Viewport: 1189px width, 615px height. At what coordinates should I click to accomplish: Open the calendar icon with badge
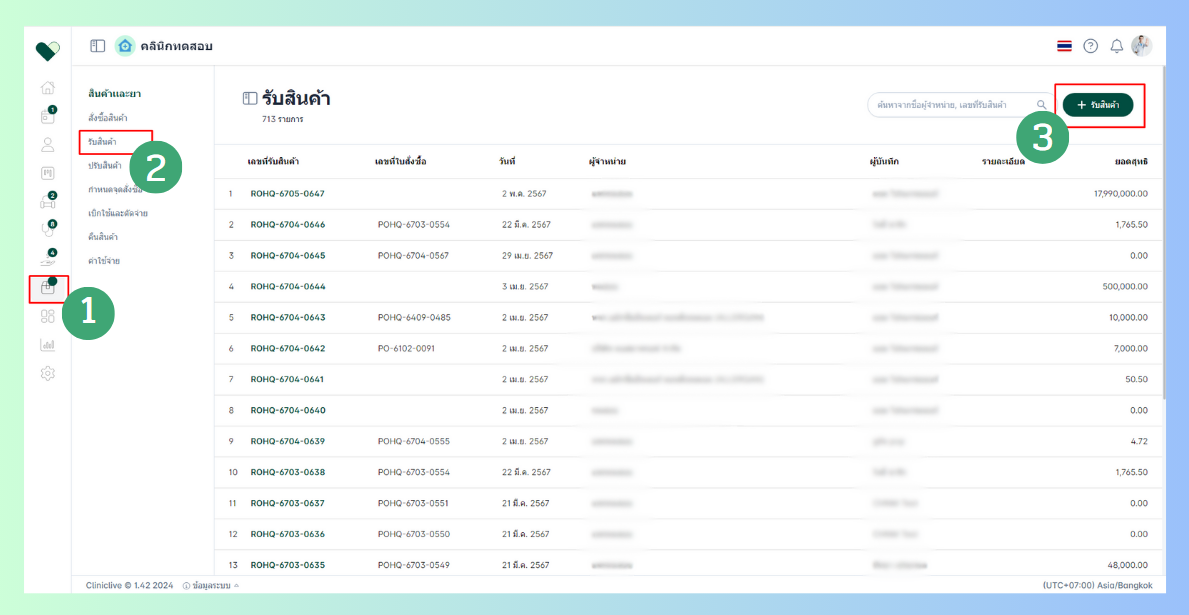[47, 116]
